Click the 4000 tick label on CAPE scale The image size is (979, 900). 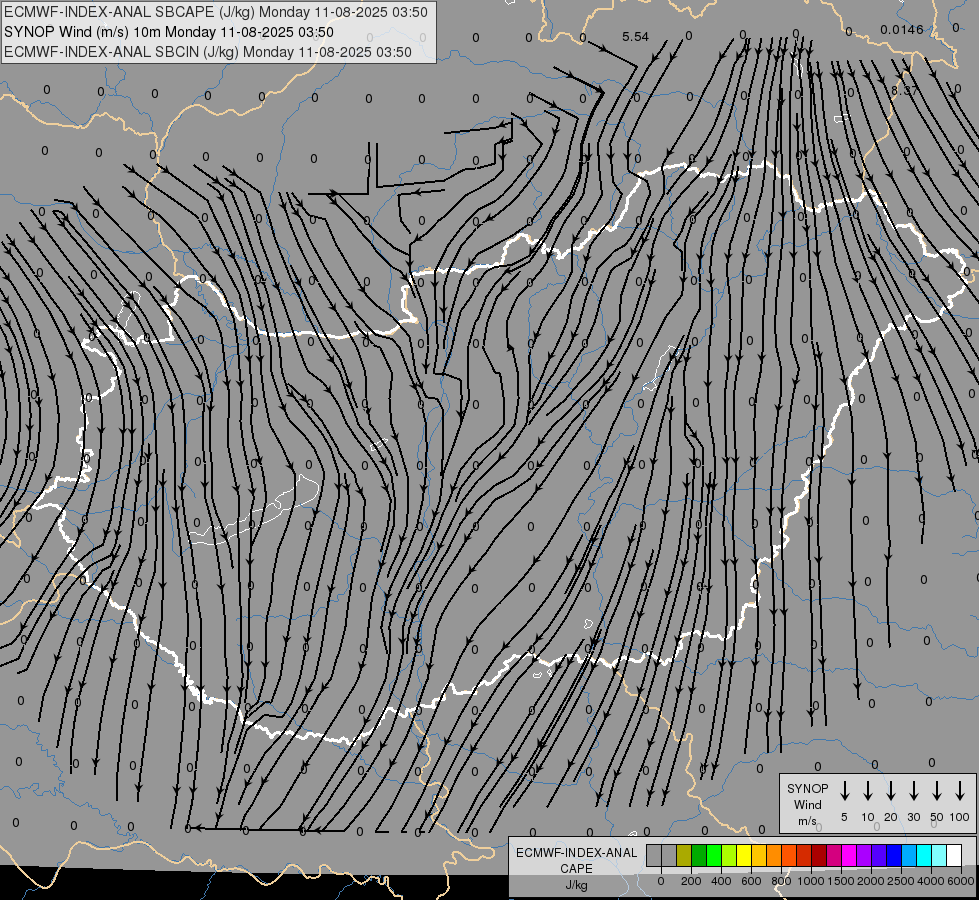(x=931, y=881)
